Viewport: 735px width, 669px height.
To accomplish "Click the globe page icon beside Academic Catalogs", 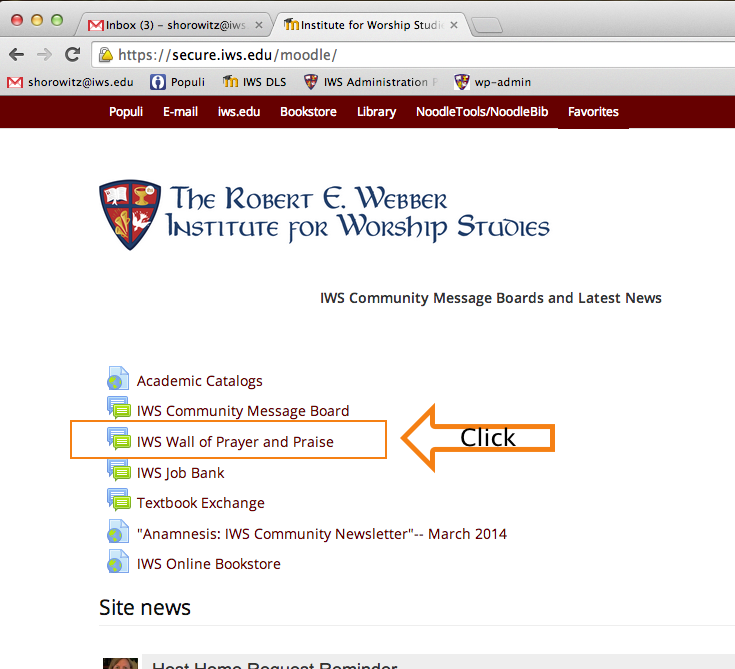I will [118, 378].
